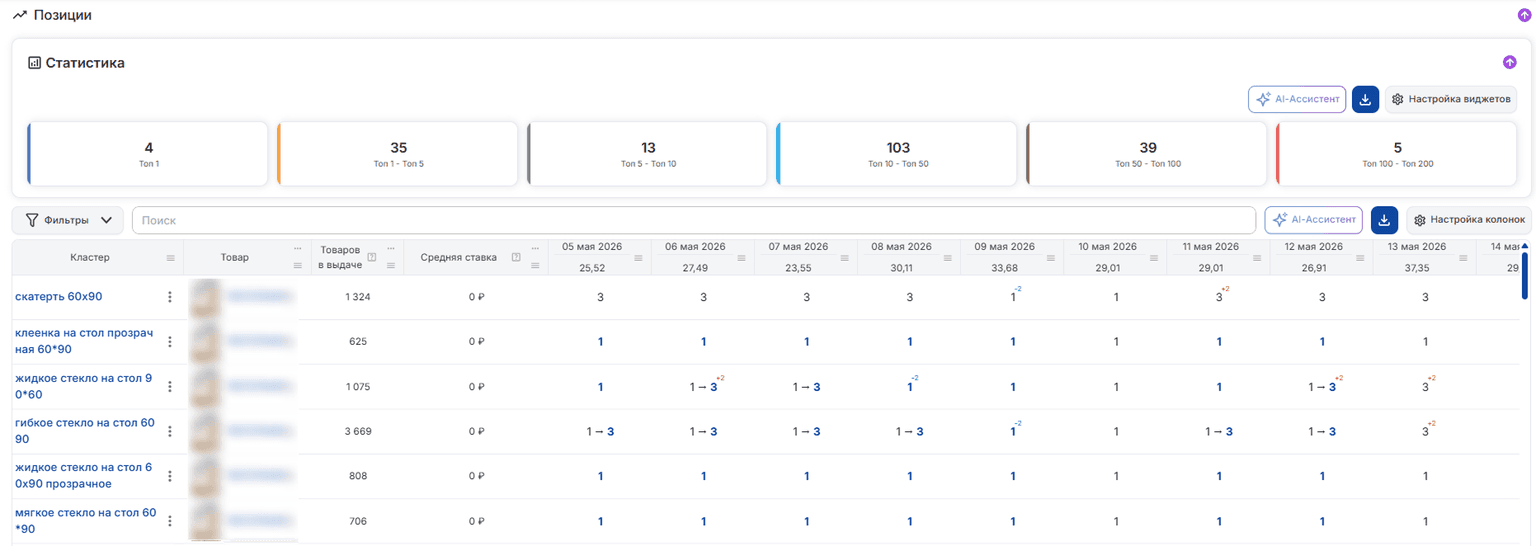1536x546 pixels.
Task: Download the table via the blue icon beside Настройка колонок
Action: coord(1384,219)
